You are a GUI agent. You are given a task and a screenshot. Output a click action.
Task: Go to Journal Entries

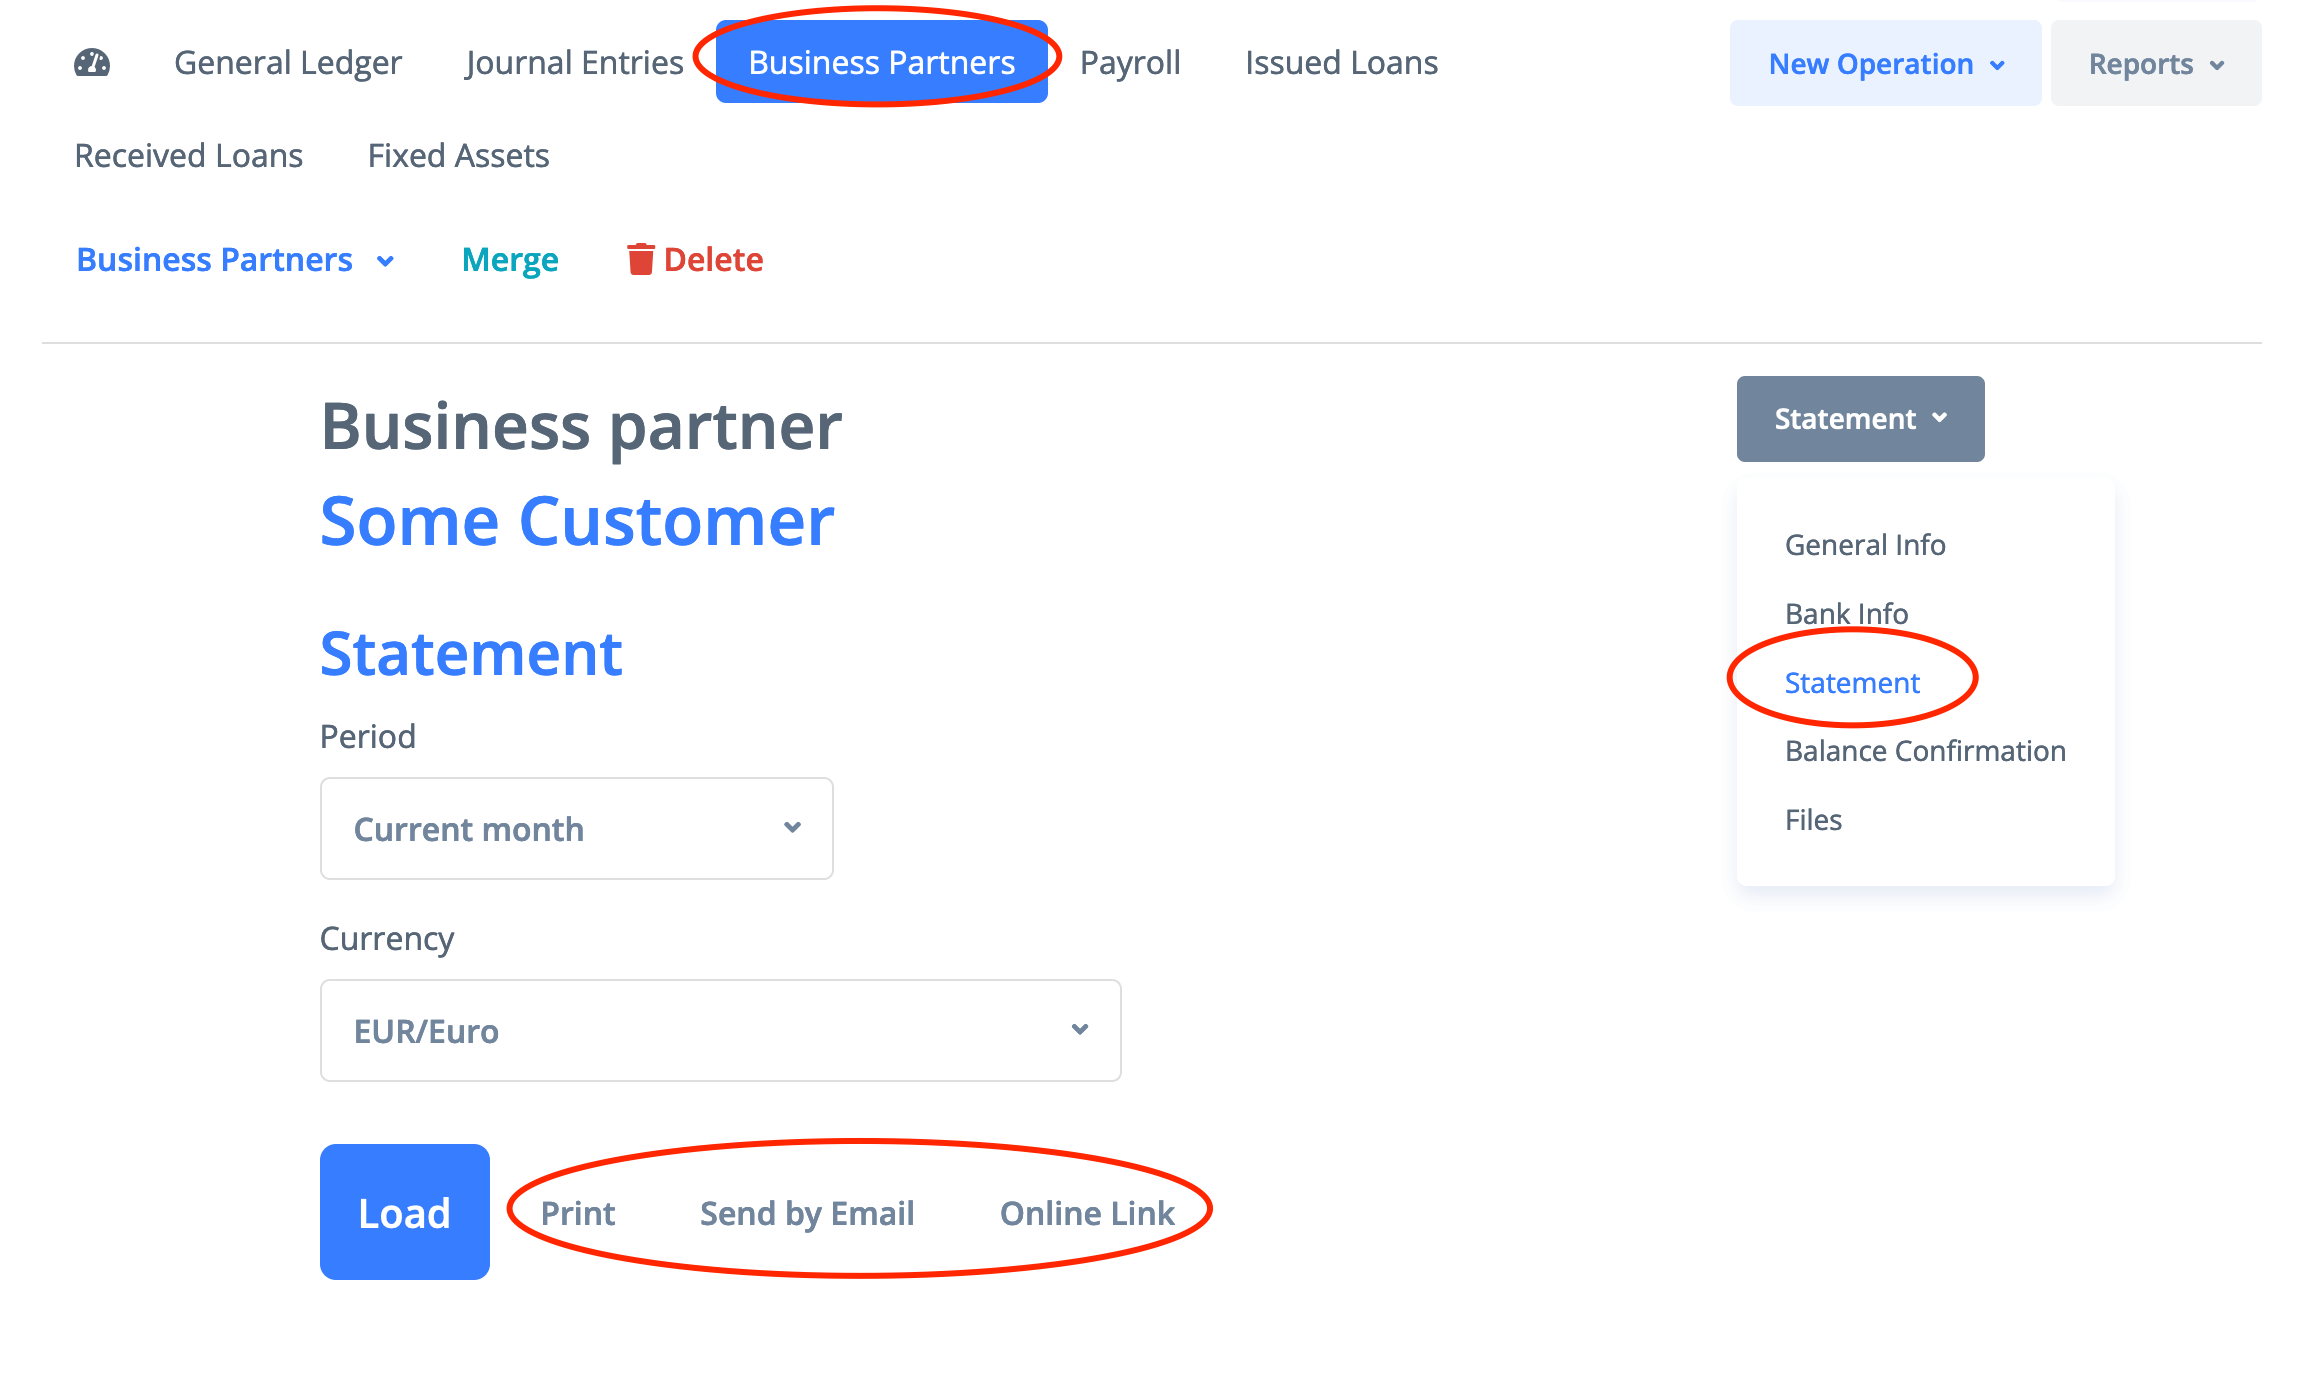point(574,63)
